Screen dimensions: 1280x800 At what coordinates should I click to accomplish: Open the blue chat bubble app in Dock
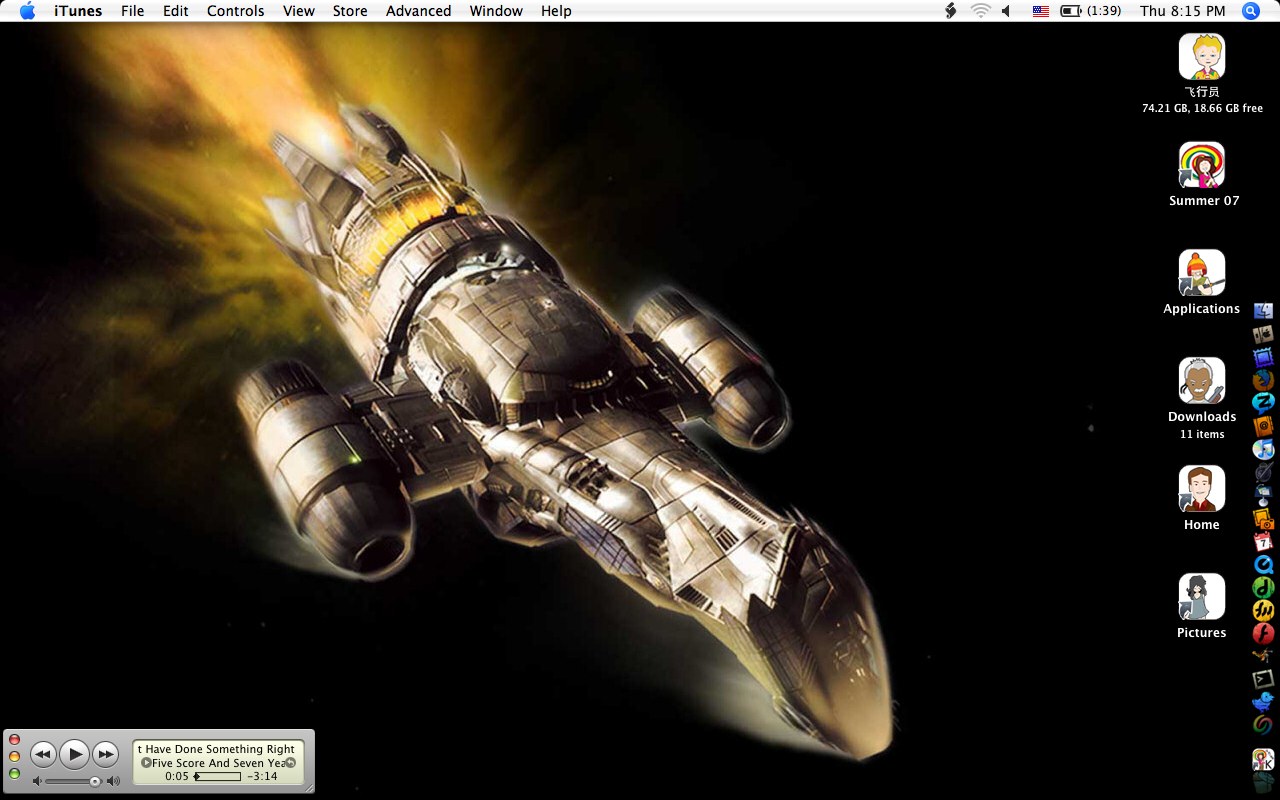[1263, 403]
